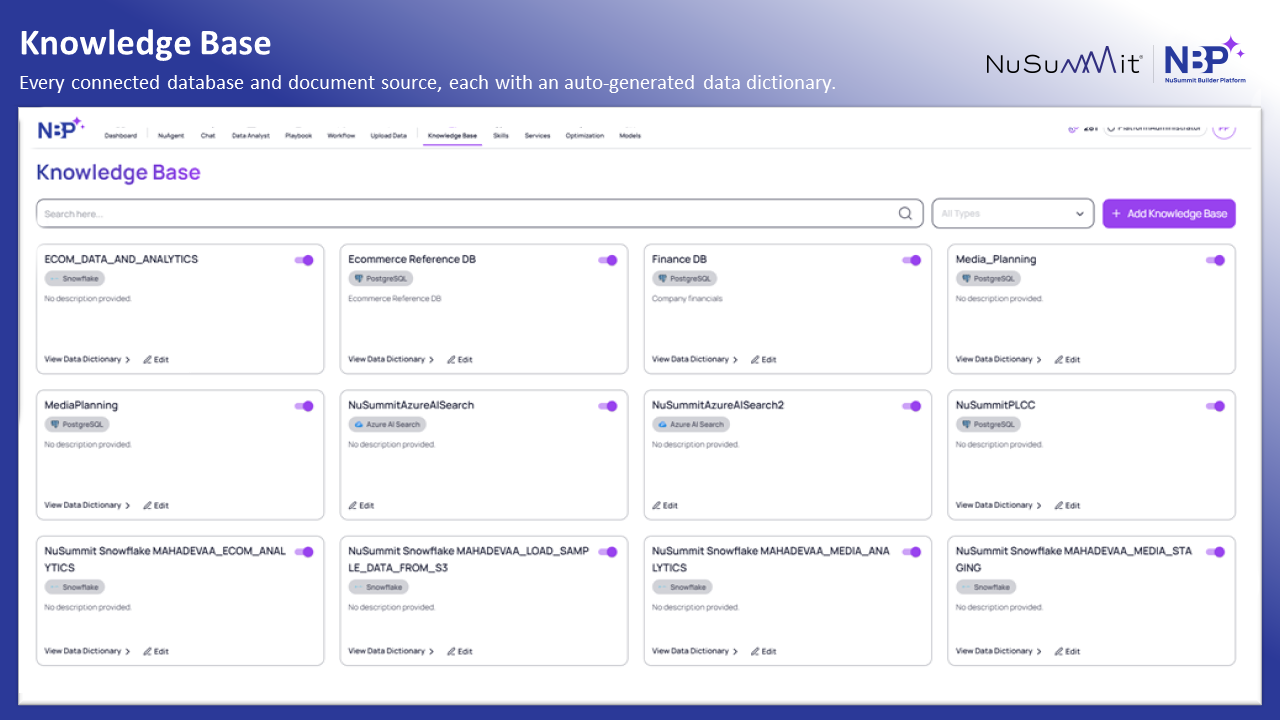Switch off NuSummitAzureAISearch2 toggle
Viewport: 1280px width, 720px height.
click(912, 406)
